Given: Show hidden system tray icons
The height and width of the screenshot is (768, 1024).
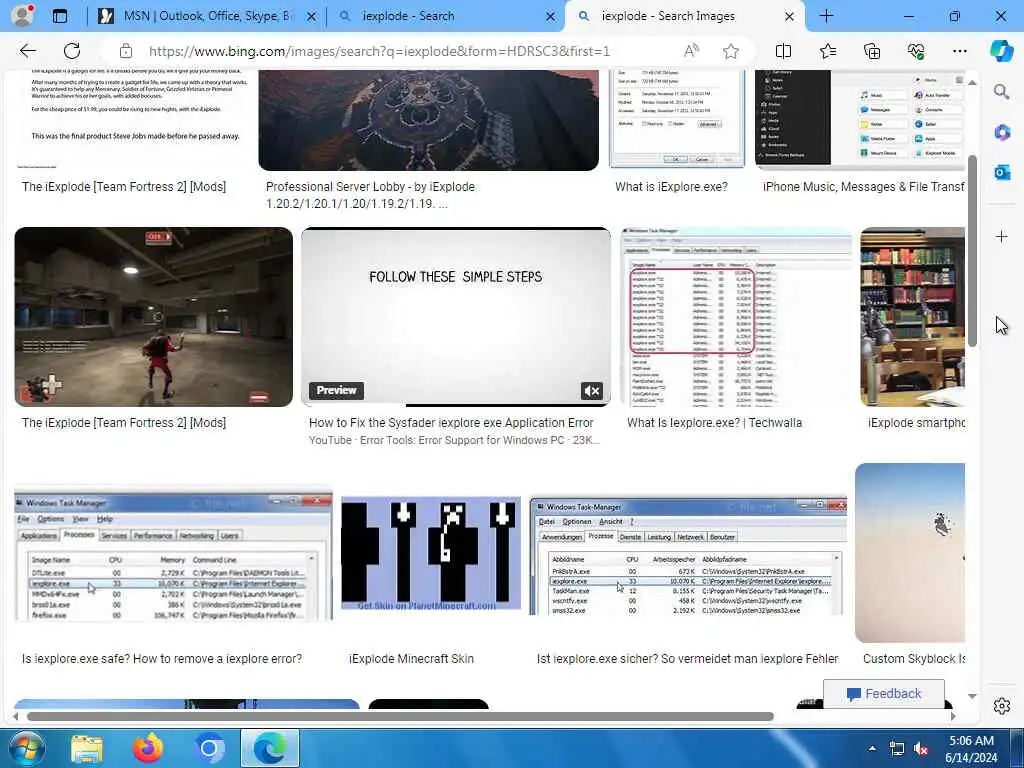Looking at the screenshot, I should point(872,748).
